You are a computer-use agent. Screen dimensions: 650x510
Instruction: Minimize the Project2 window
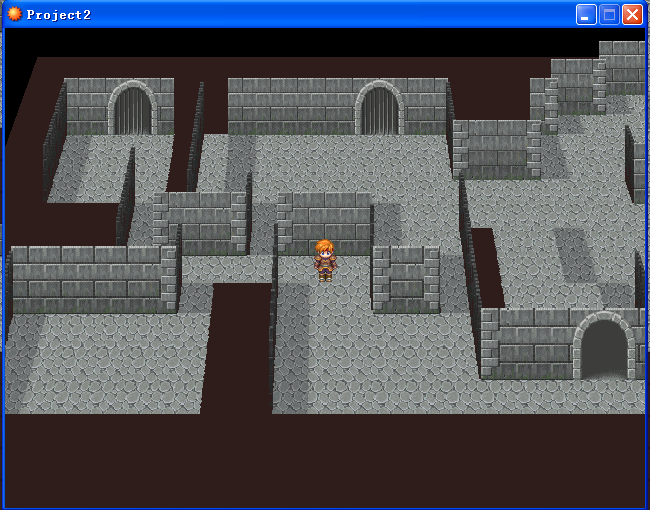[586, 15]
